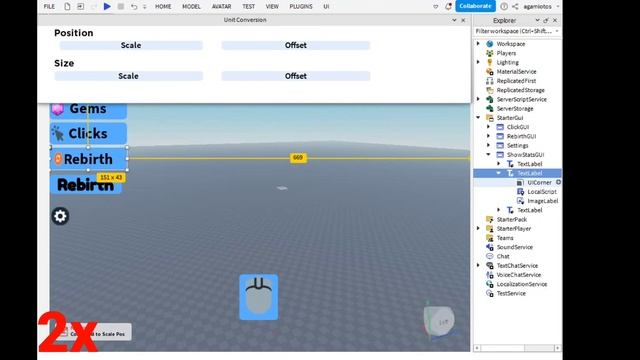This screenshot has height=360, width=640.
Task: Select the LocalizationService icon
Action: (x=489, y=284)
